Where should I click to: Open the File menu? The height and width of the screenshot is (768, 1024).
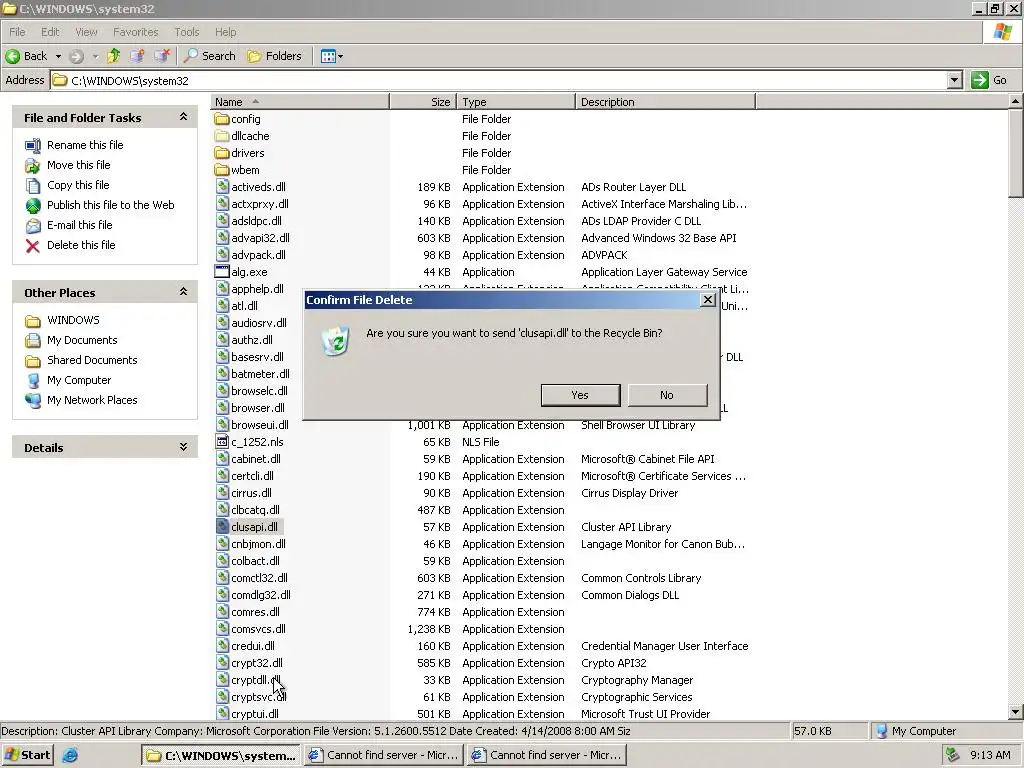click(17, 32)
